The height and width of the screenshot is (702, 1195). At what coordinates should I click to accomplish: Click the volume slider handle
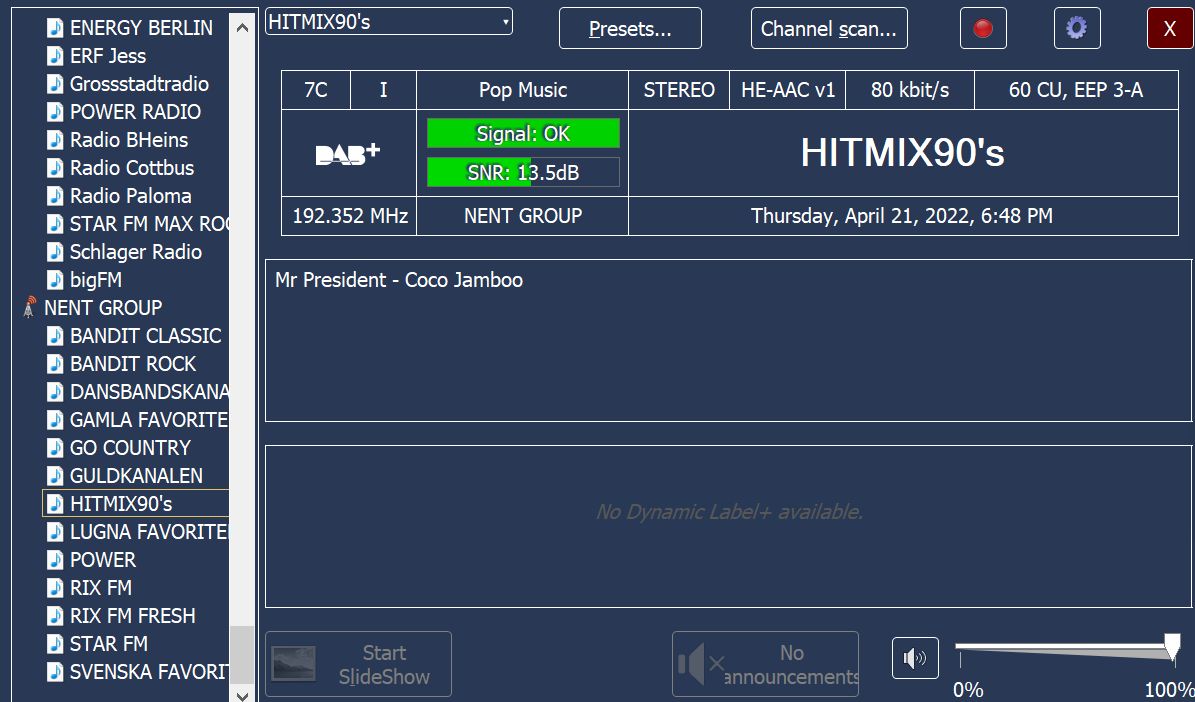pyautogui.click(x=1172, y=648)
